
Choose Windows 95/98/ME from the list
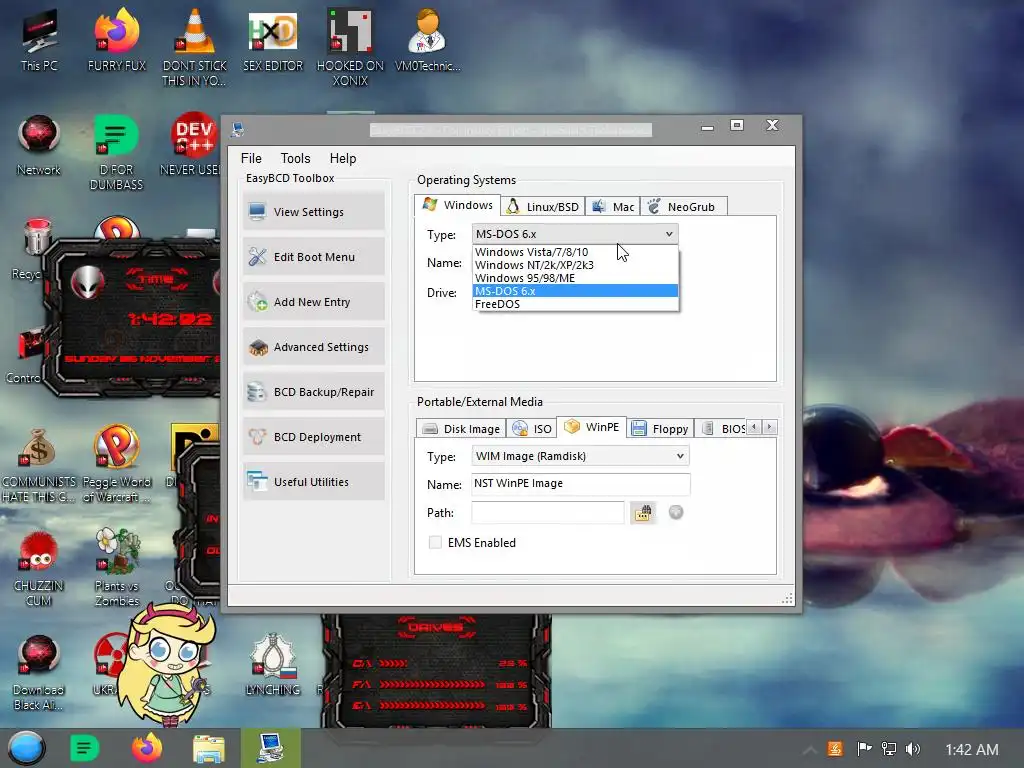click(x=575, y=278)
